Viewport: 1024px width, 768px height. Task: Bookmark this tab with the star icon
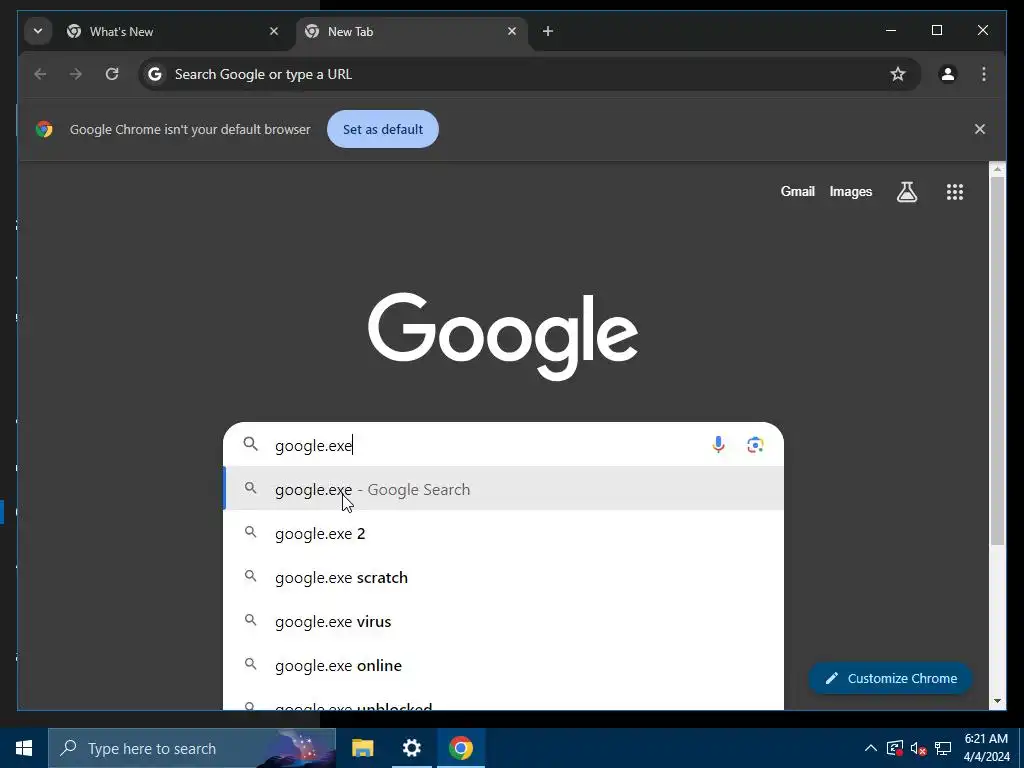(x=898, y=74)
